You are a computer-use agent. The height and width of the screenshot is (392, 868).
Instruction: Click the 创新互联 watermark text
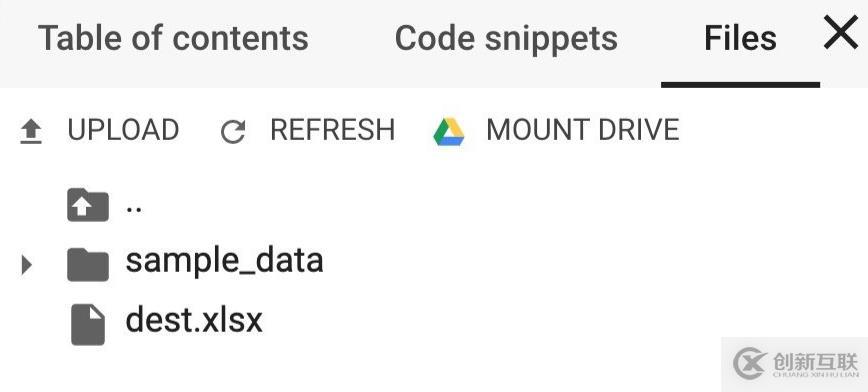(815, 362)
